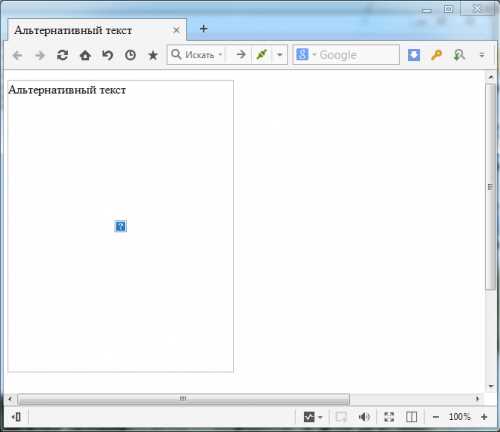This screenshot has height=432, width=500.
Task: Zoom in with the plus button
Action: coord(484,417)
